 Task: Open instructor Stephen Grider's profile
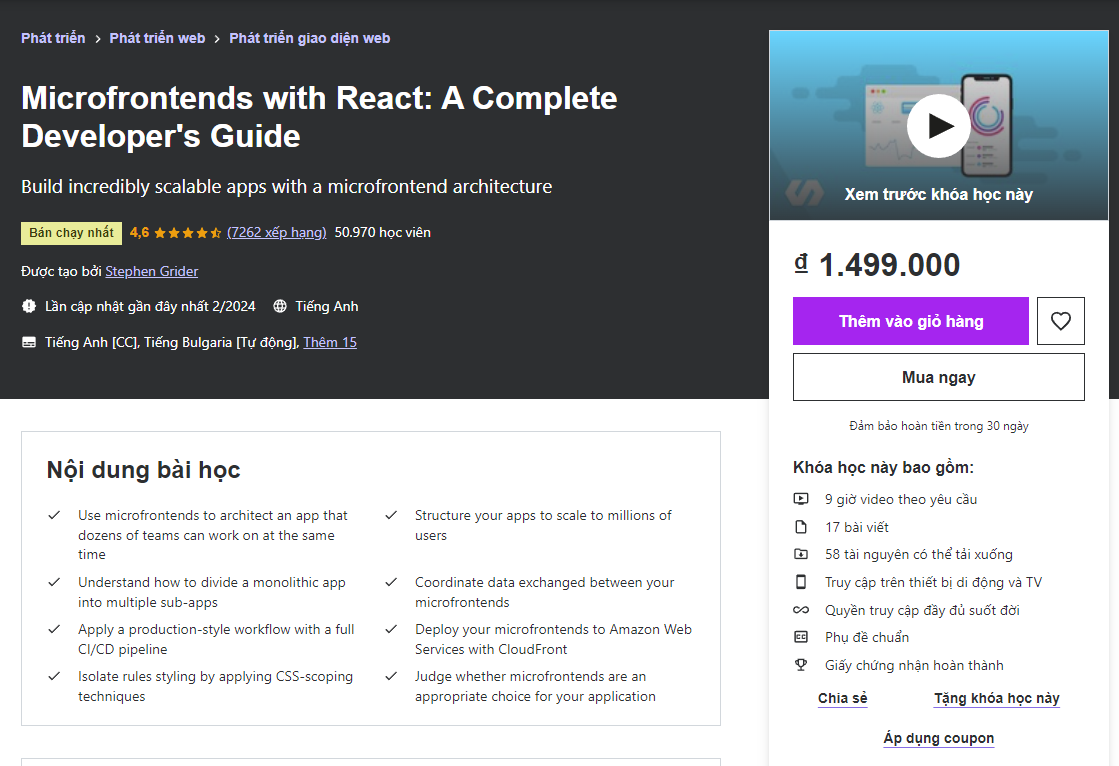point(151,271)
